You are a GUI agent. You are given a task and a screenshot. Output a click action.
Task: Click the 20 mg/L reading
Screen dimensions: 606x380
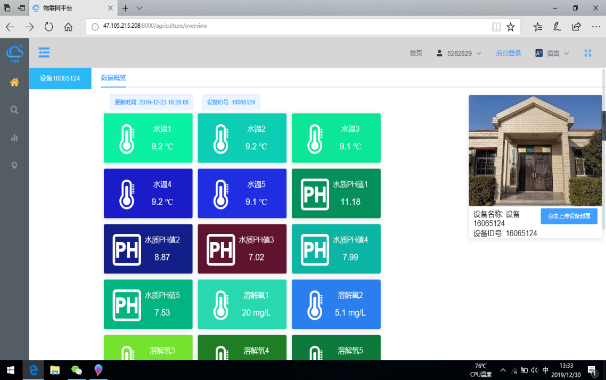[x=256, y=313]
